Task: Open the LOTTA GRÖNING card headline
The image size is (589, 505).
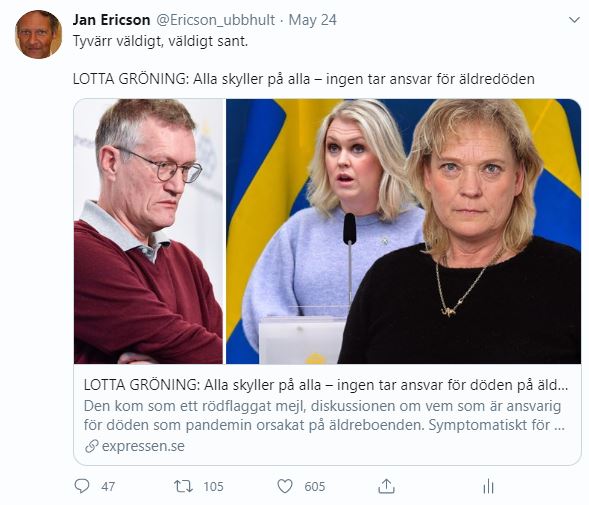Action: 326,385
